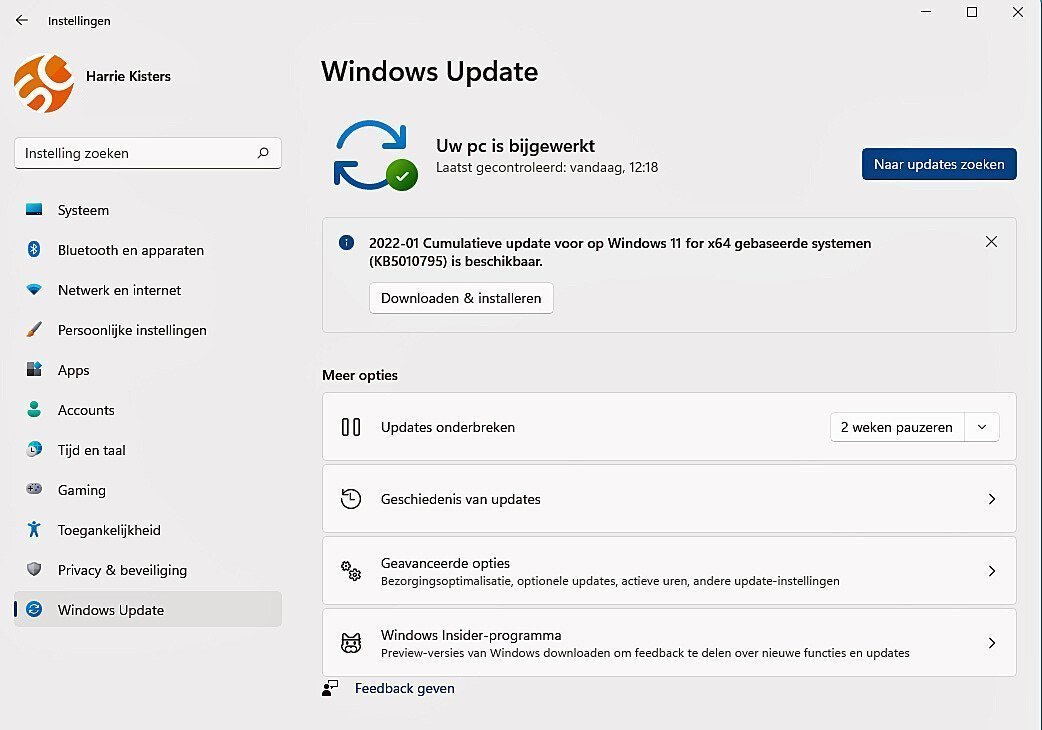
Task: Click the search magnifier icon
Action: tap(263, 153)
